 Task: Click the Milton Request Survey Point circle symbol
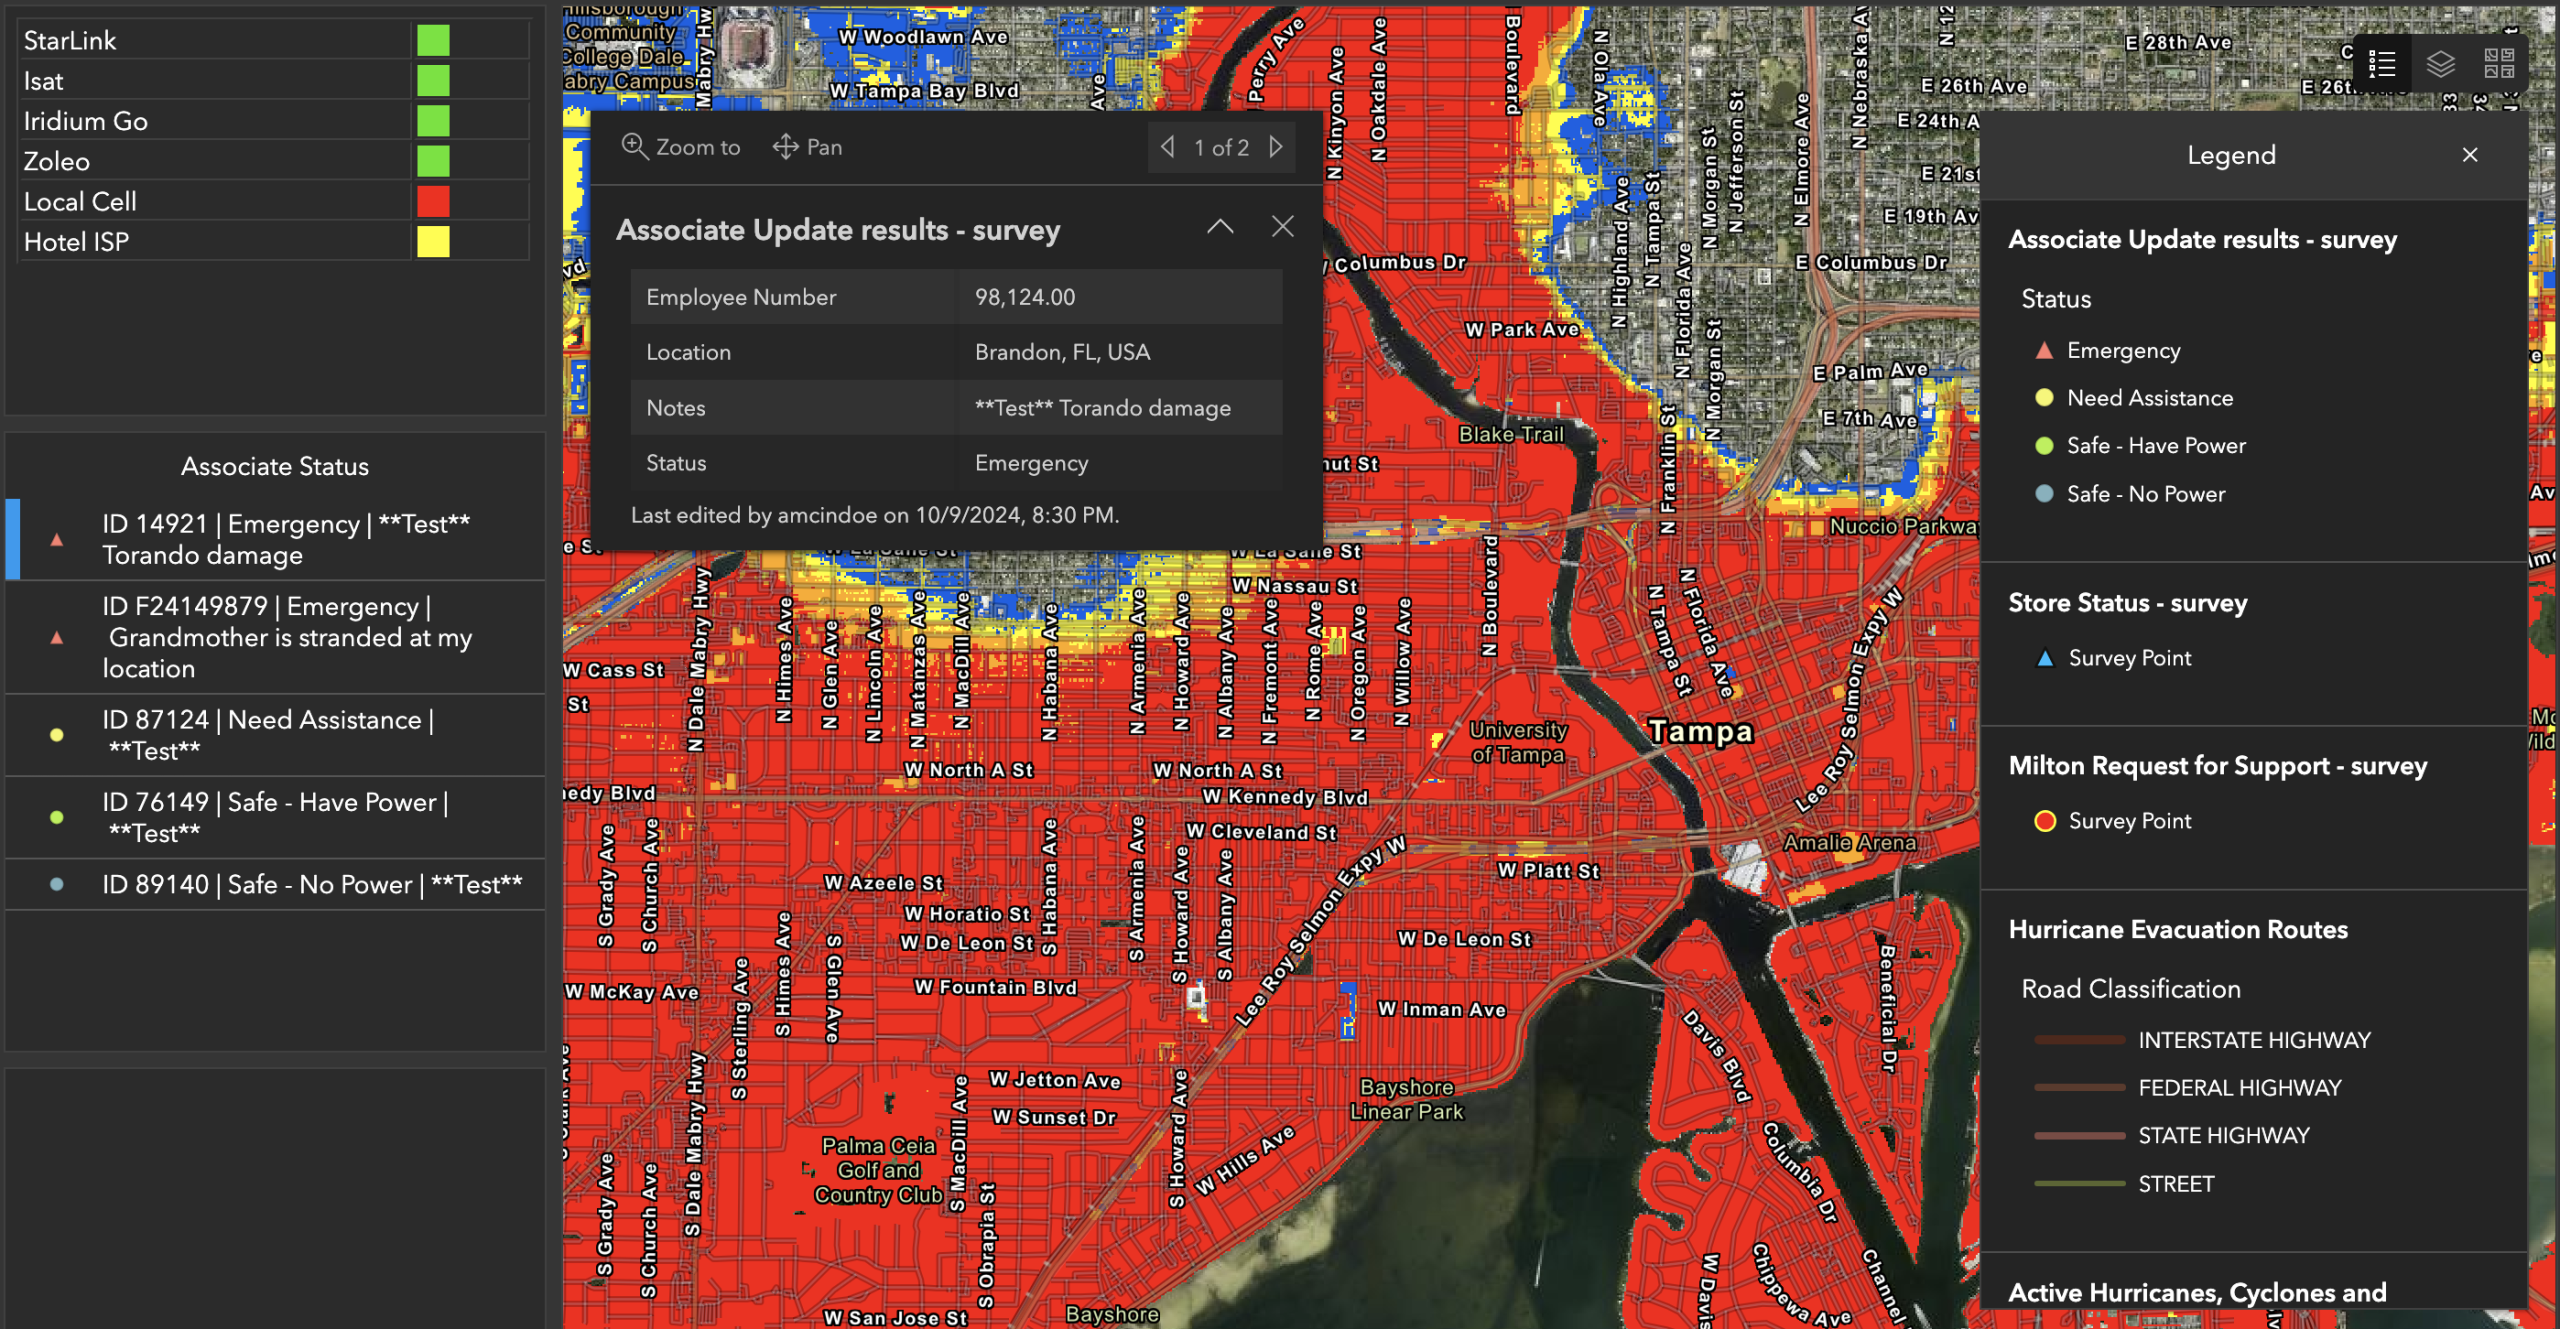click(x=2045, y=821)
